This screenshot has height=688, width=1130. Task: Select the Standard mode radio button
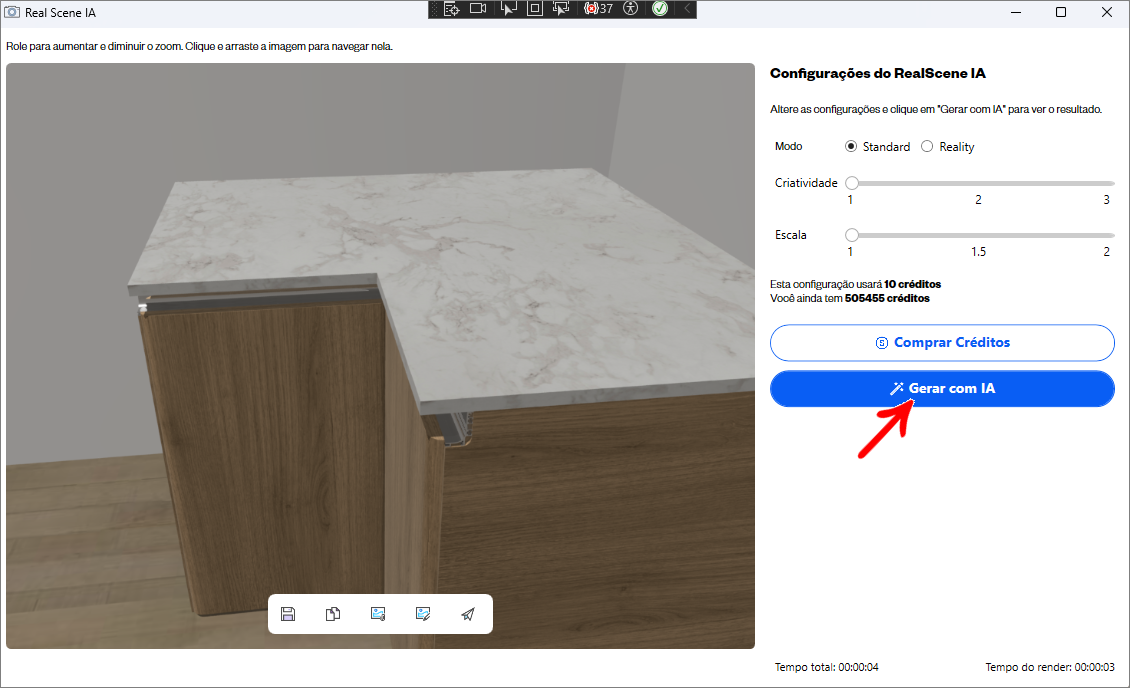pos(852,147)
